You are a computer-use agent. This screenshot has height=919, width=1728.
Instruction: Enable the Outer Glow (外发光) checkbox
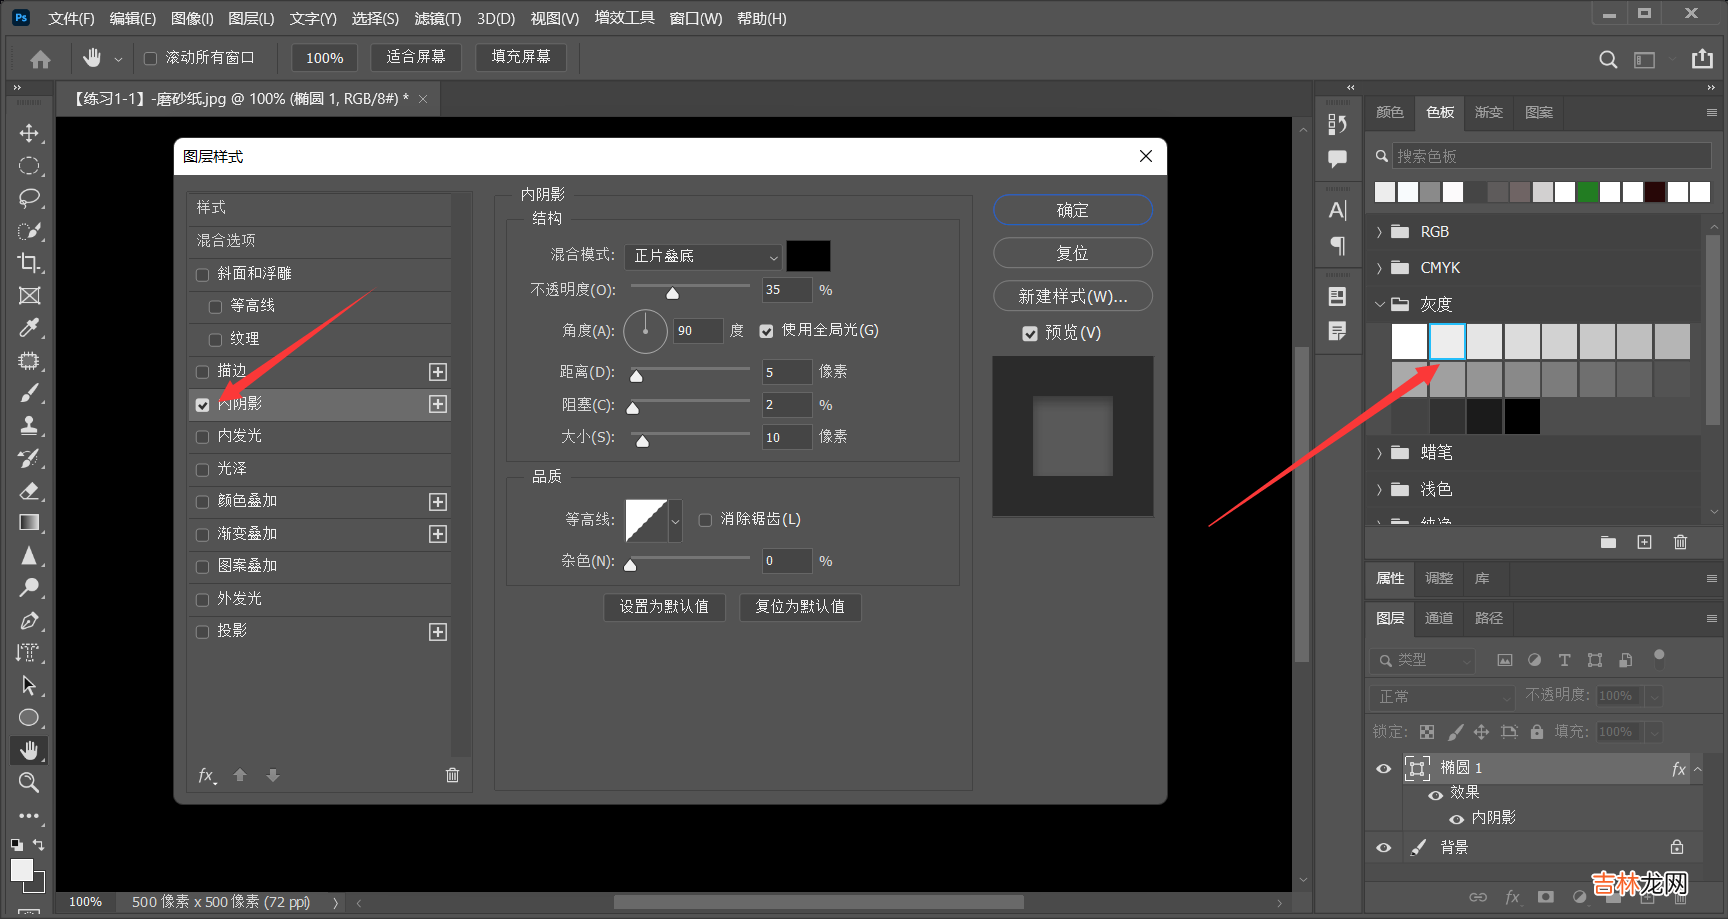(203, 599)
